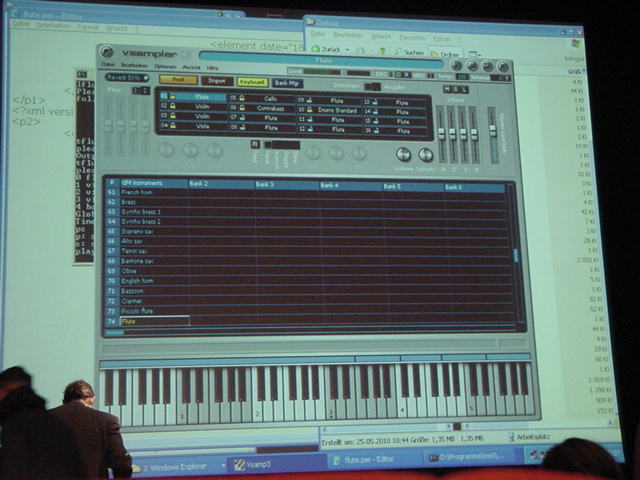Switch to flute.per - Editor taskbar button
Screen dimensions: 640x480
[373, 459]
